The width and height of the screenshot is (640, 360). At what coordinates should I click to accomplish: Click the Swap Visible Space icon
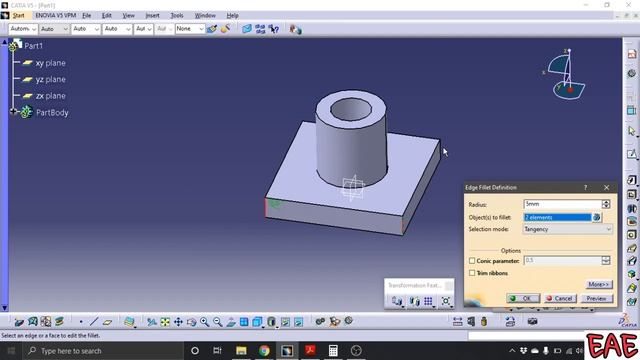(x=298, y=322)
